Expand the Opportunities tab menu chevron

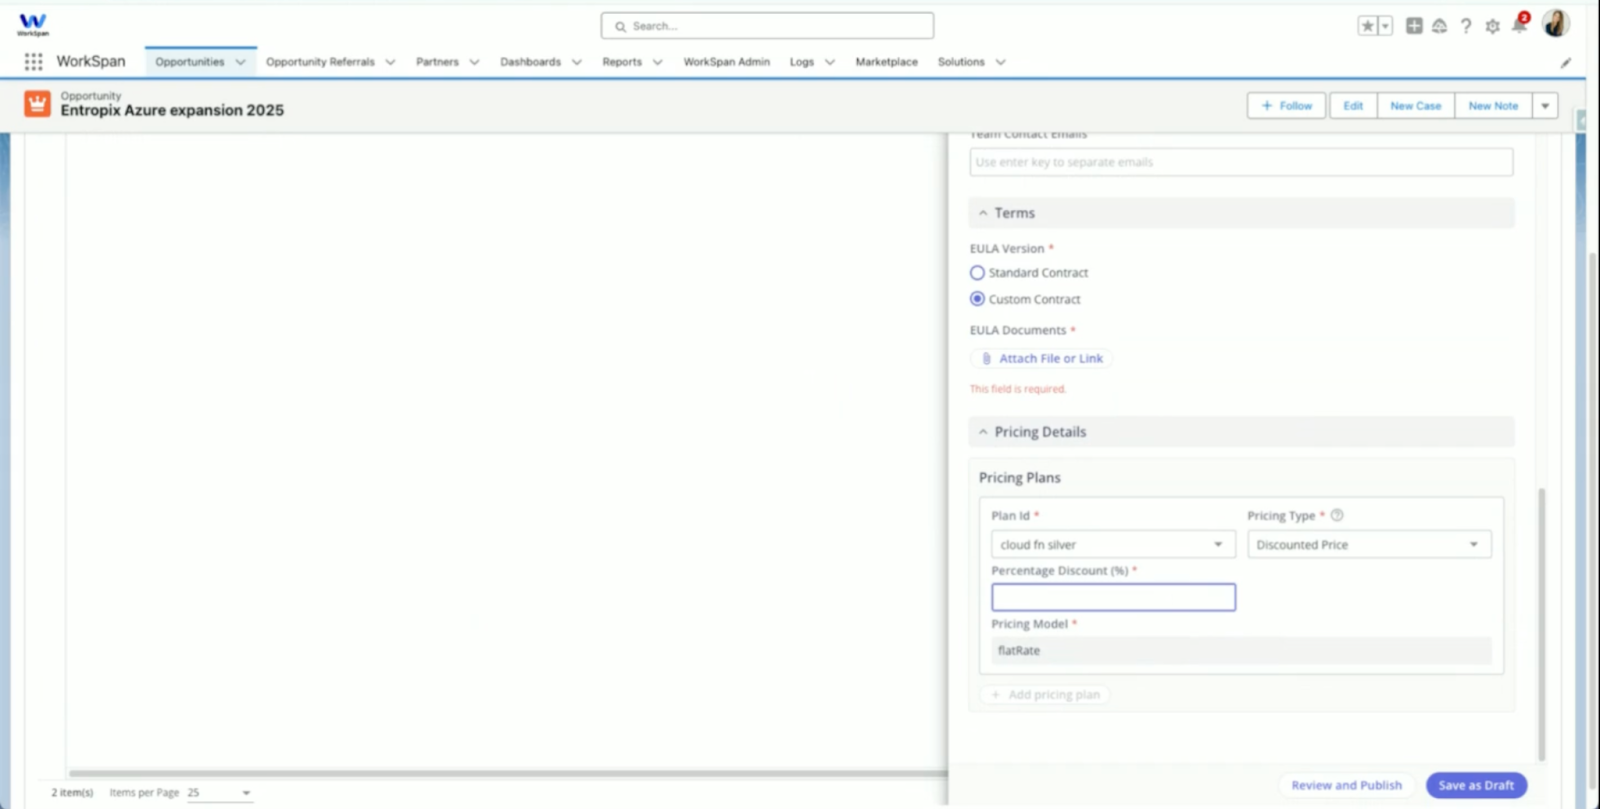240,62
